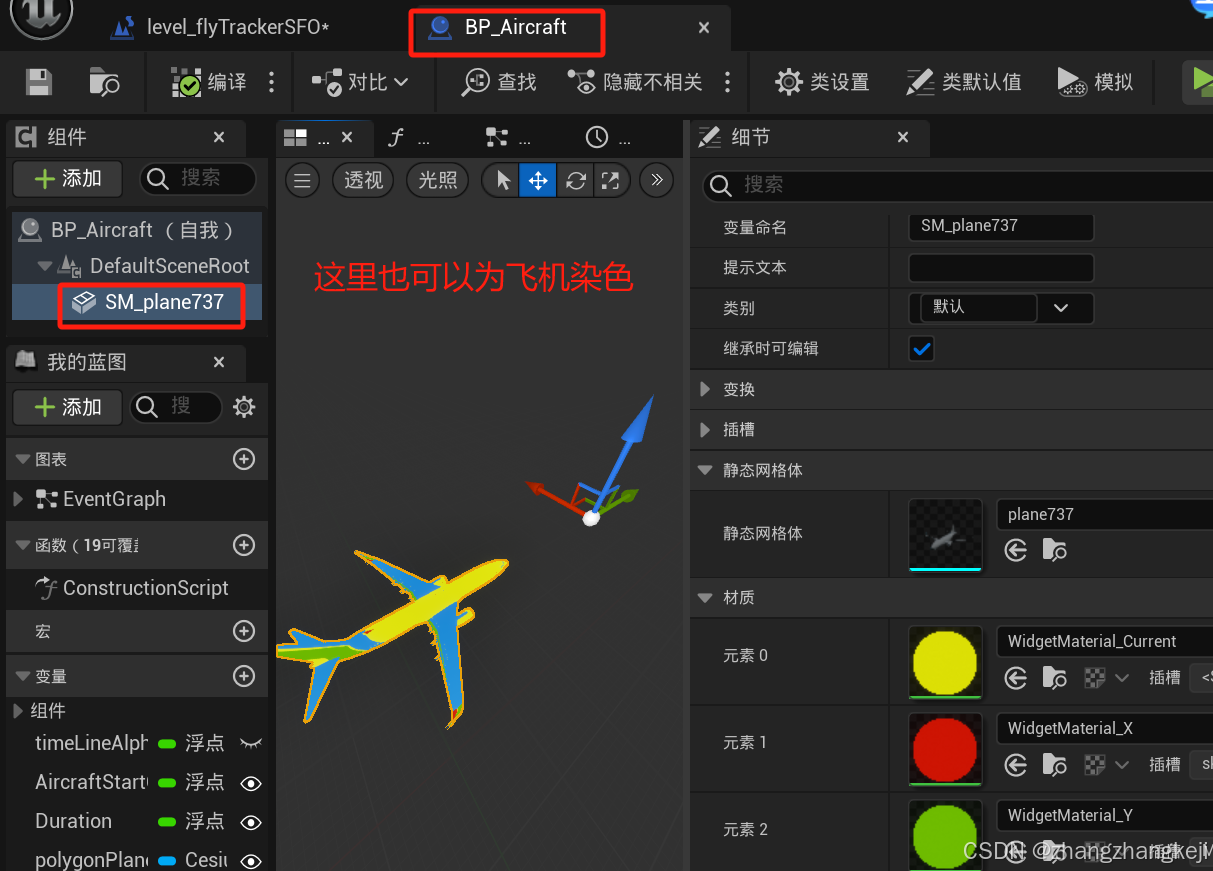Activate the Scale transform tool
1213x871 pixels.
coord(612,180)
